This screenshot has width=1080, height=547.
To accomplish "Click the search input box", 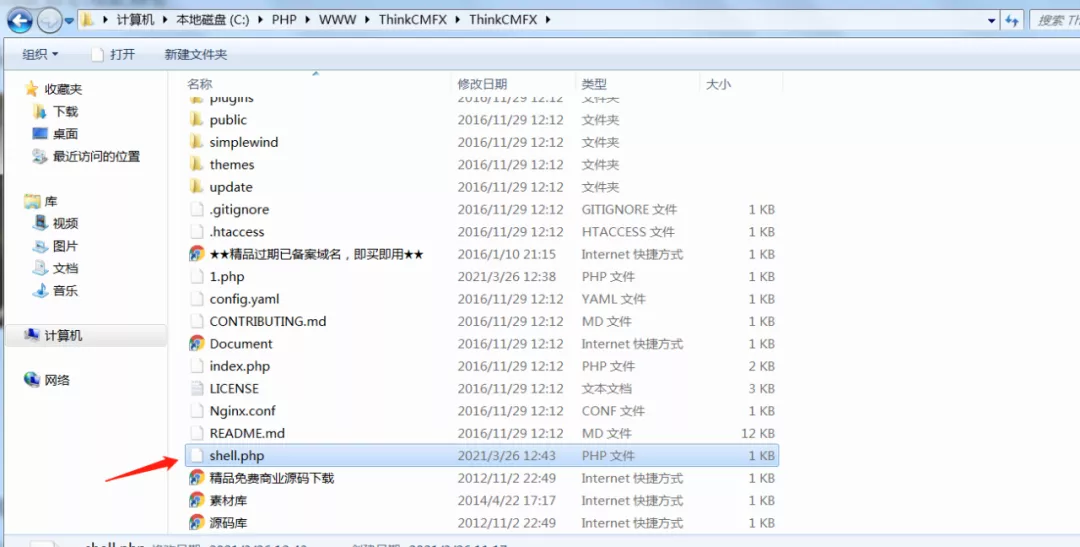I will pyautogui.click(x=1055, y=20).
